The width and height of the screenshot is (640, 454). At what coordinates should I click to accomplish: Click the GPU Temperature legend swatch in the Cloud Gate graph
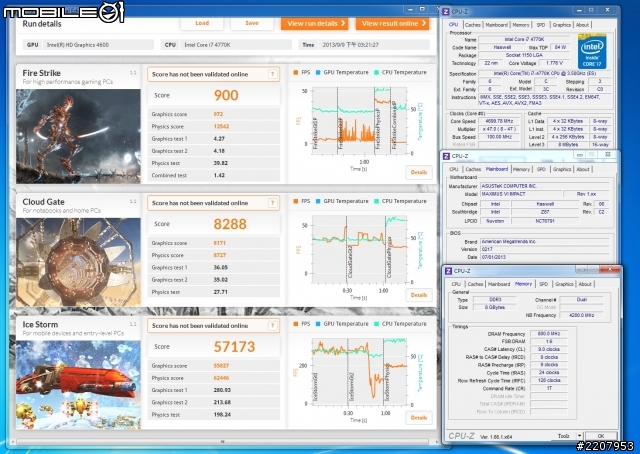point(318,201)
